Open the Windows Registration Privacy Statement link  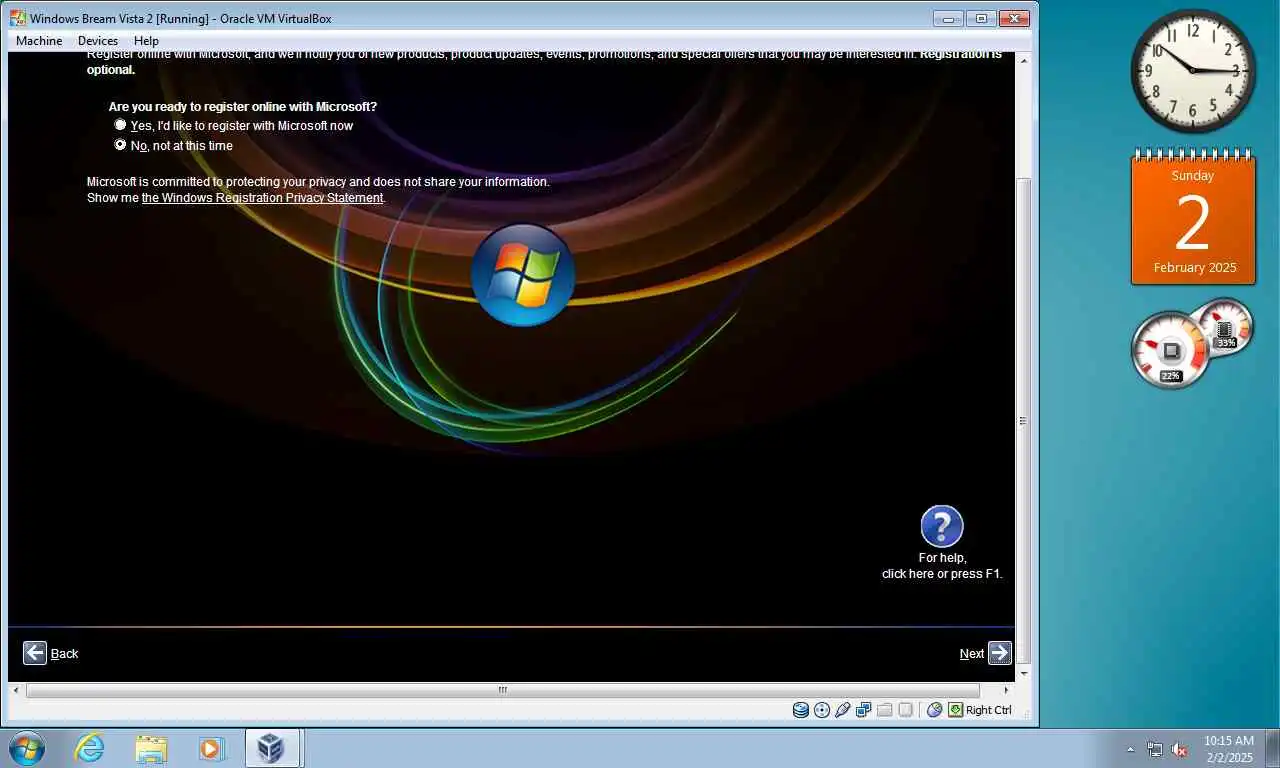pos(263,198)
